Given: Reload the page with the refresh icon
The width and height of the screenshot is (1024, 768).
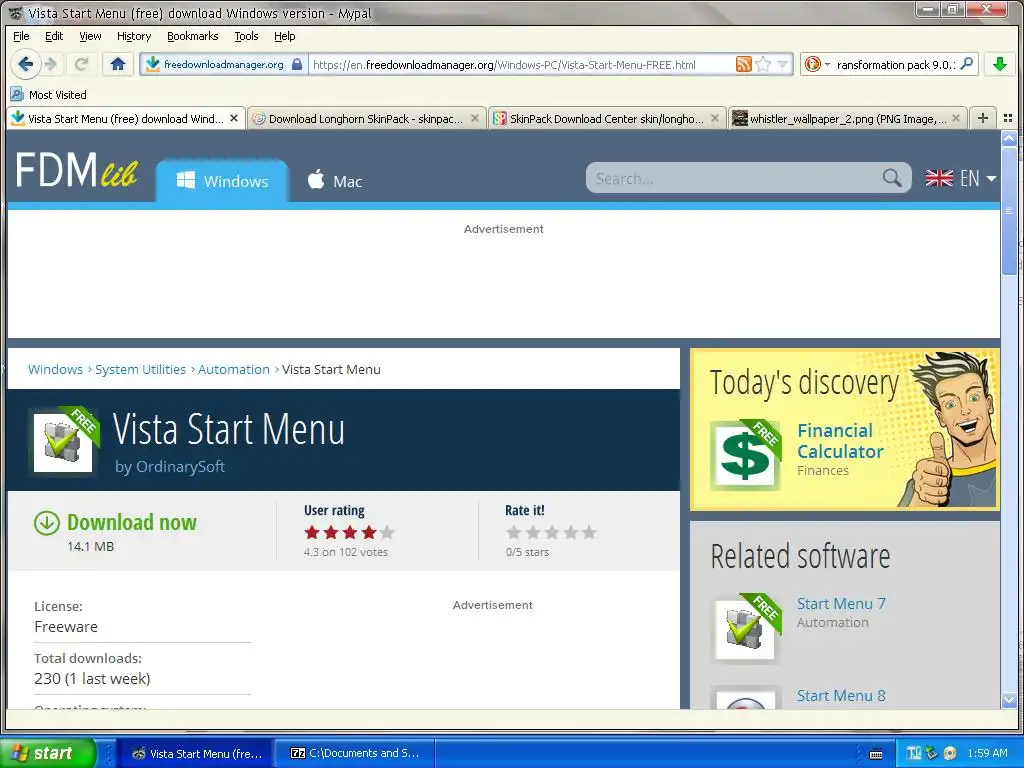Looking at the screenshot, I should point(81,64).
